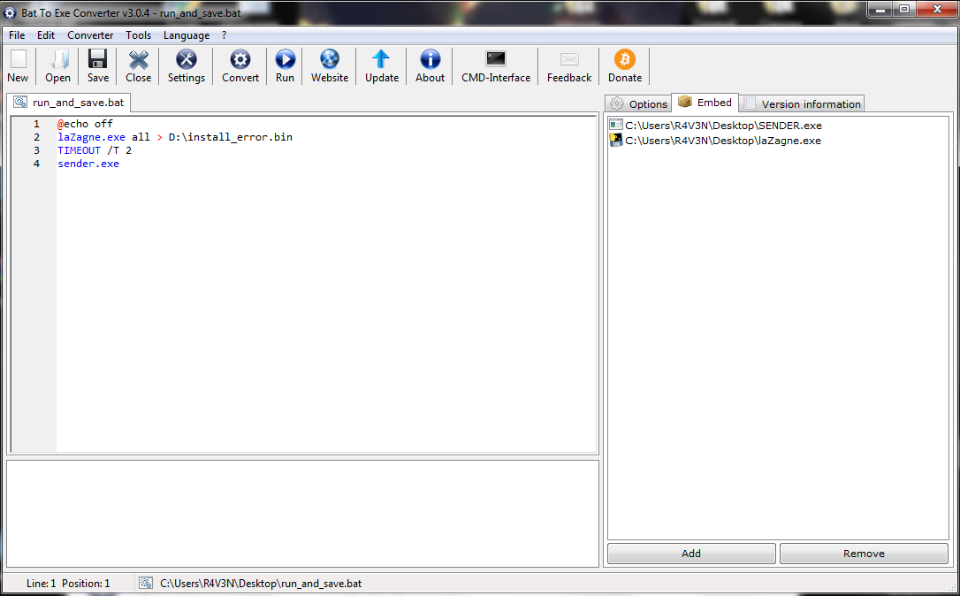Show the About info icon
960x596 pixels.
pyautogui.click(x=430, y=60)
